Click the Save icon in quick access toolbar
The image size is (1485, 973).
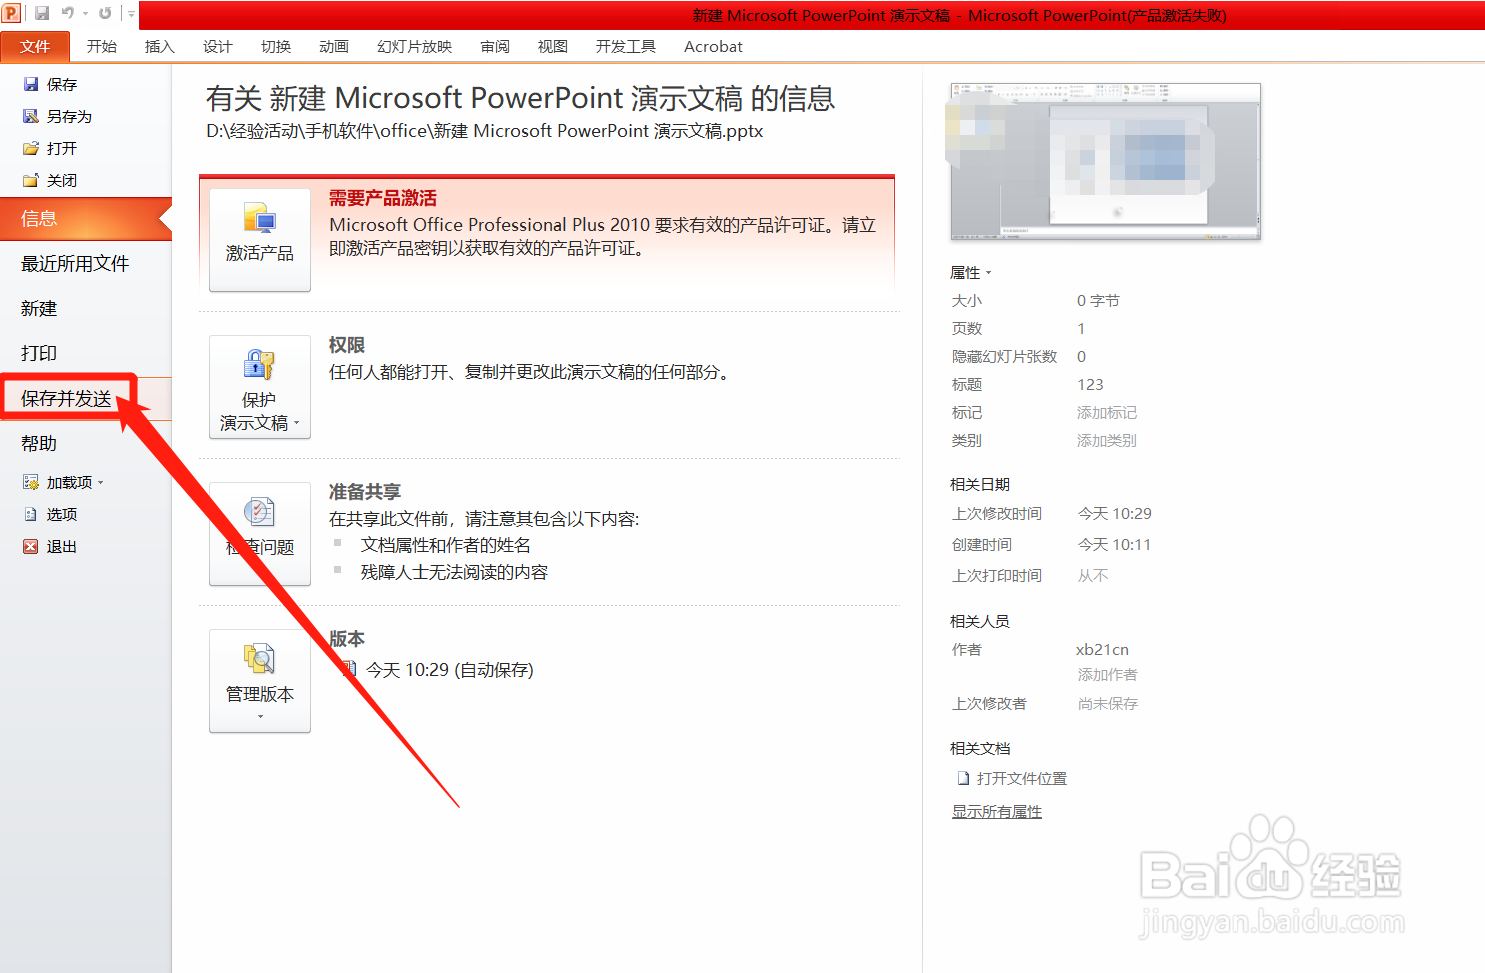tap(42, 13)
